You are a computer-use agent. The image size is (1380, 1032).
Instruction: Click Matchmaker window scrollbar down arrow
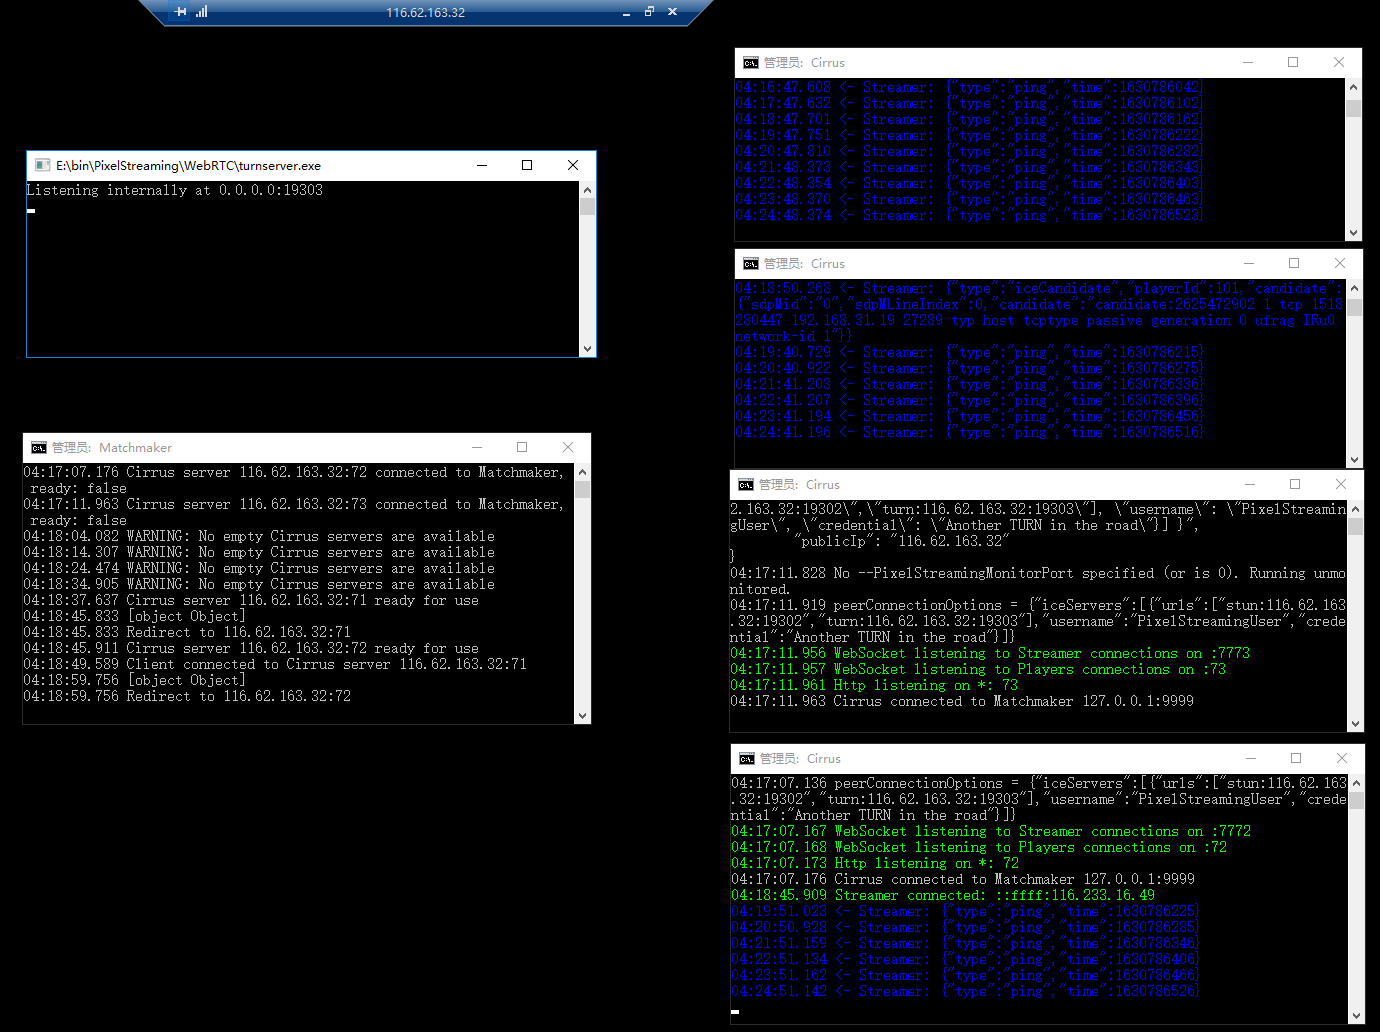pos(582,715)
